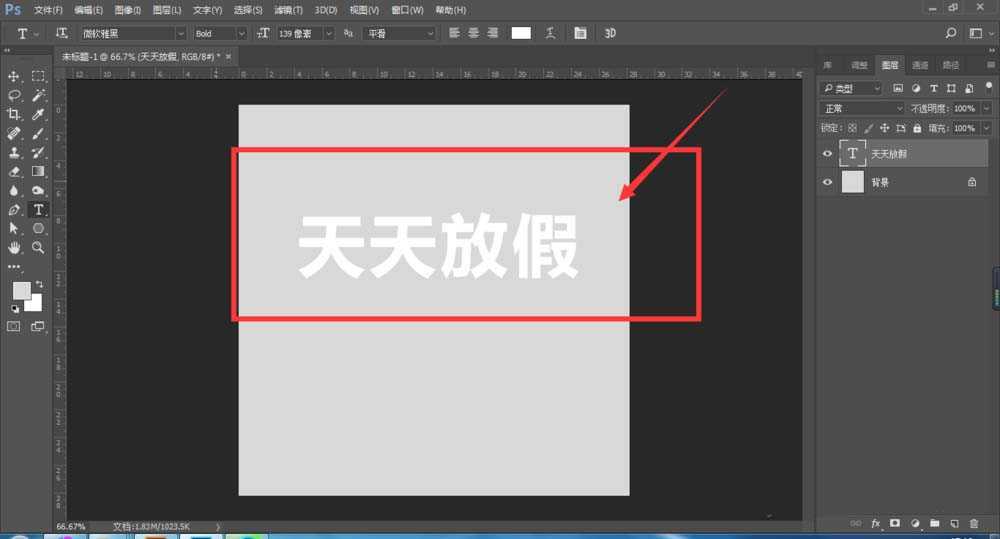The image size is (1000, 539).
Task: Switch to the 通道 panel tab
Action: tap(919, 65)
